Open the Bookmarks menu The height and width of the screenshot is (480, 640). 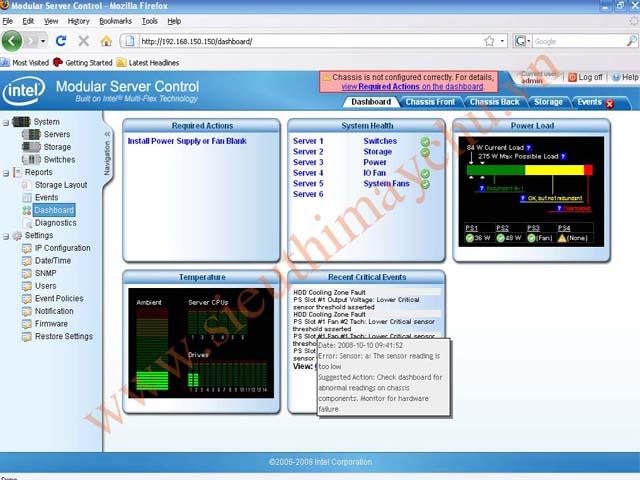[116, 21]
